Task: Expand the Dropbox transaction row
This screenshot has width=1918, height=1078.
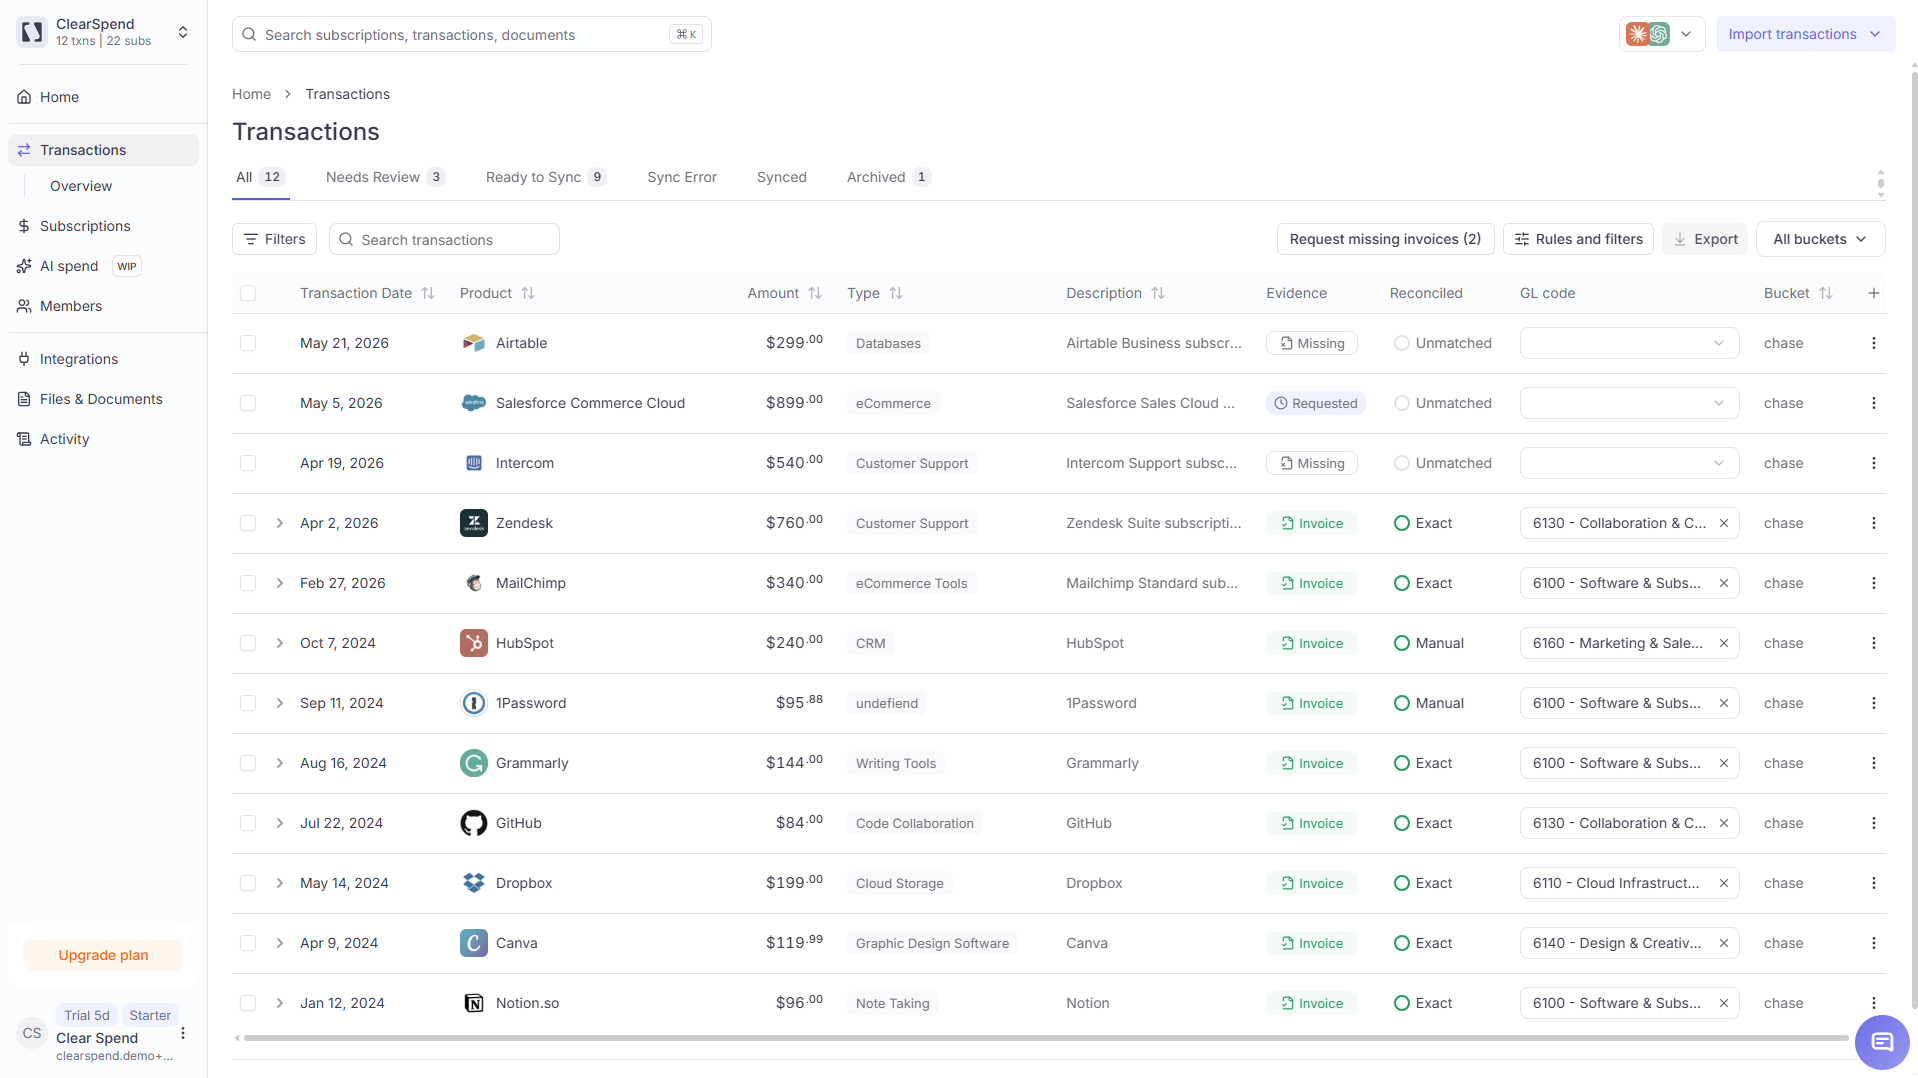Action: coord(280,883)
